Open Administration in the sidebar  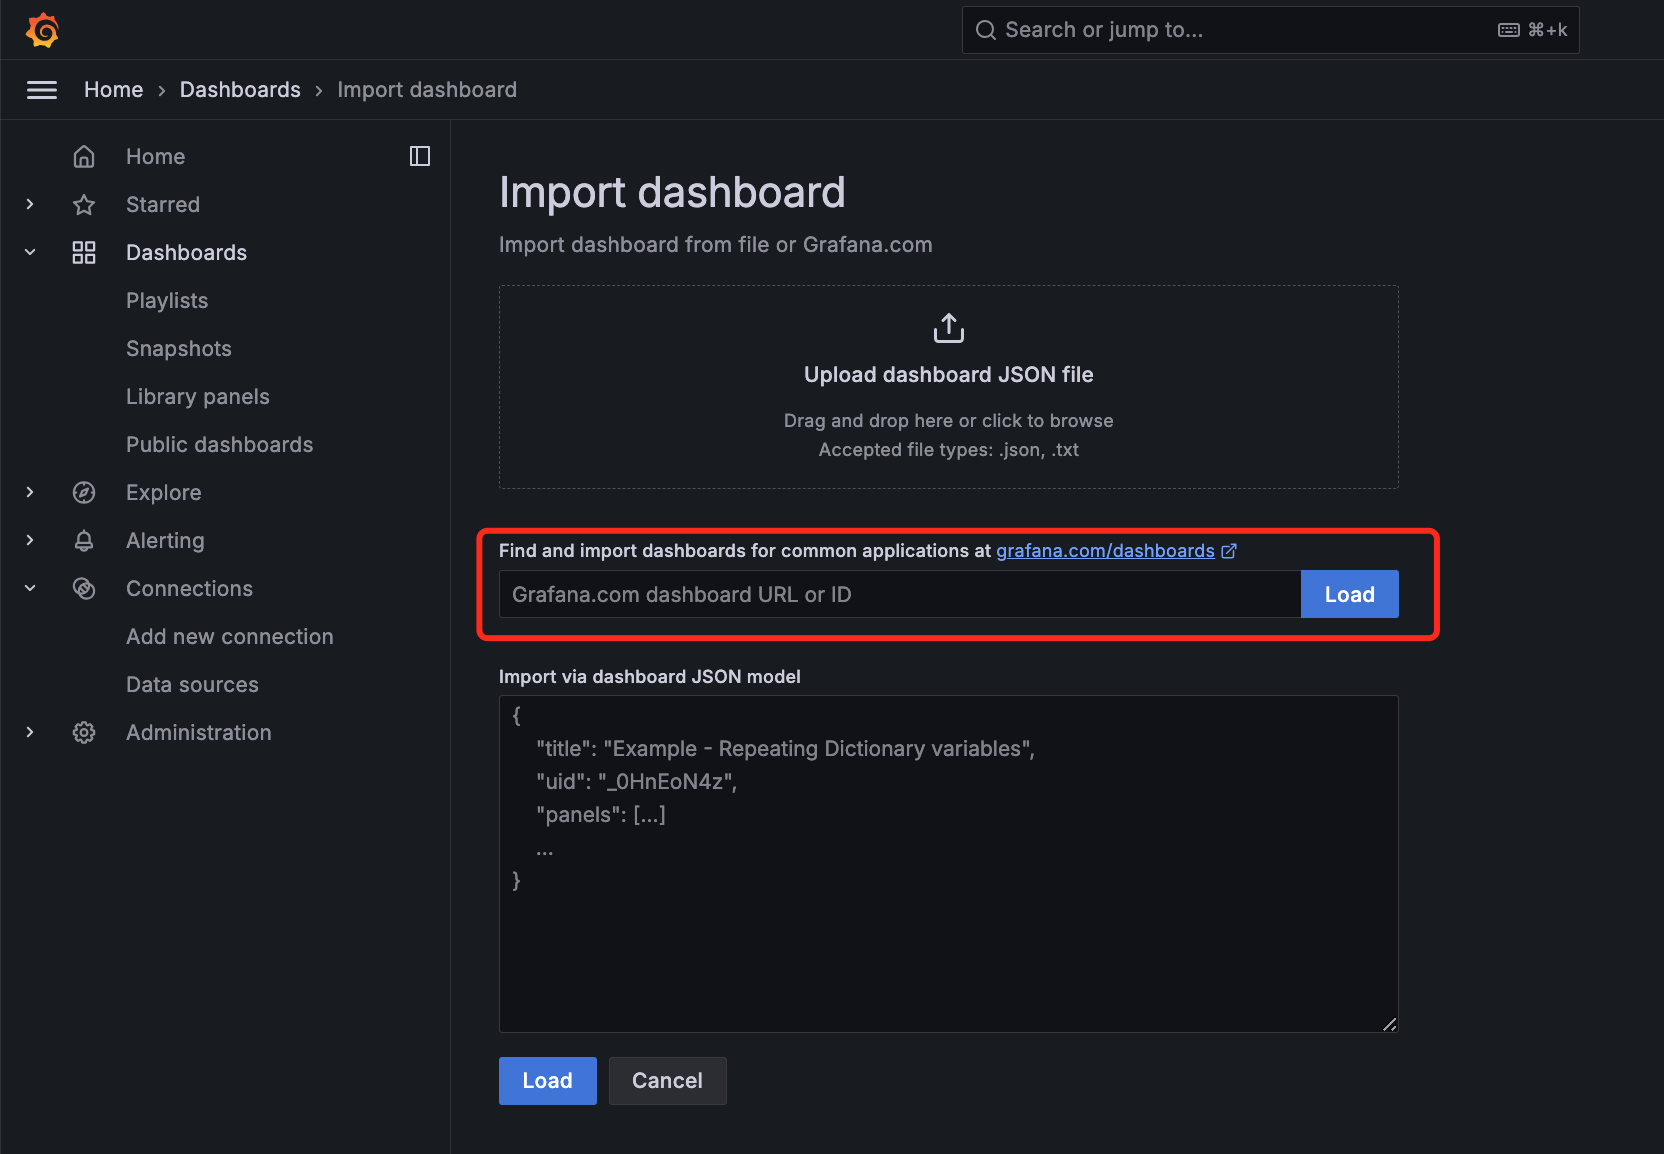click(199, 733)
